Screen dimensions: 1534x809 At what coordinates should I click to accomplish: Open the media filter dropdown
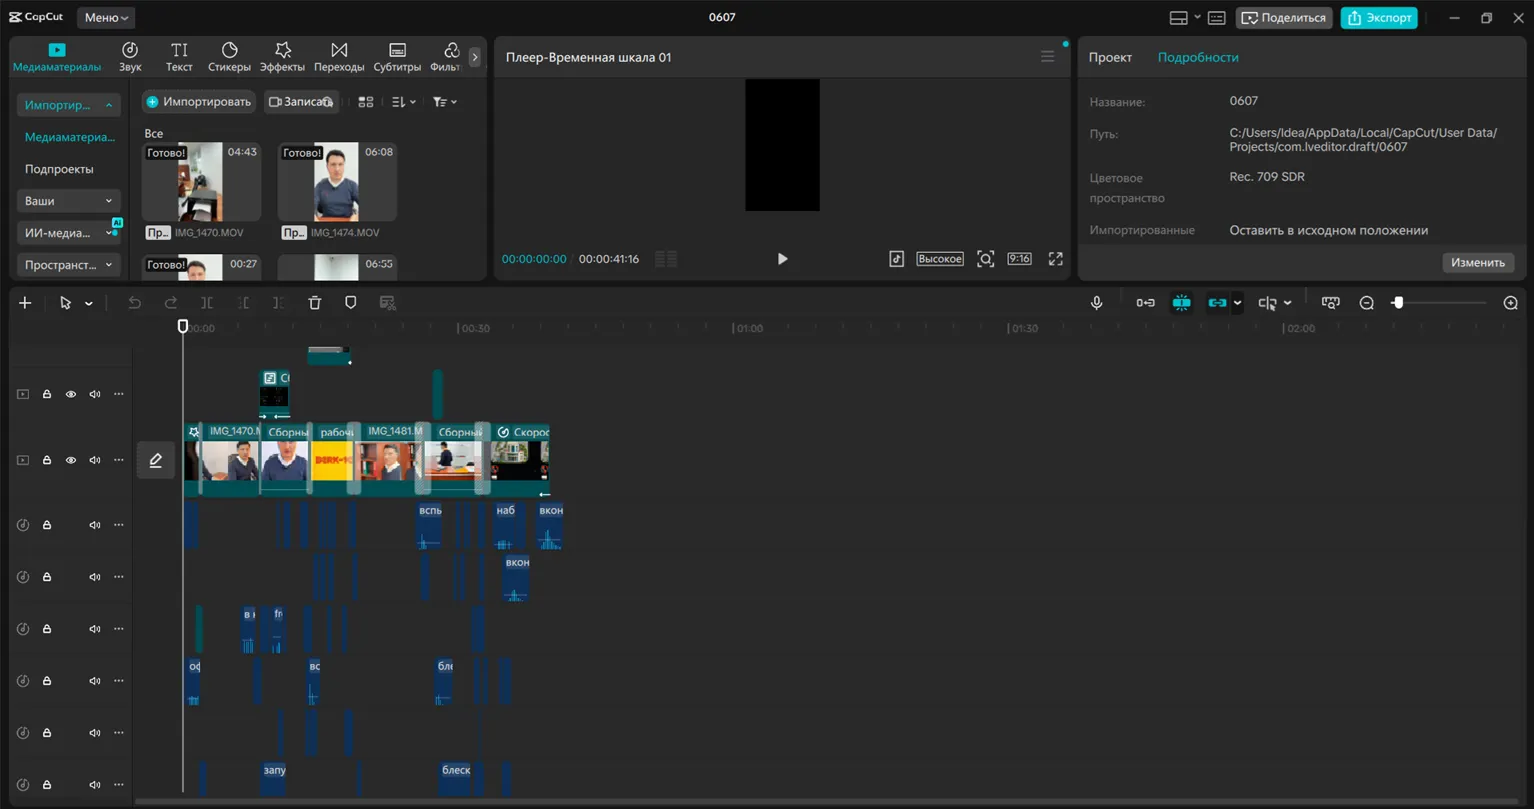click(x=445, y=102)
